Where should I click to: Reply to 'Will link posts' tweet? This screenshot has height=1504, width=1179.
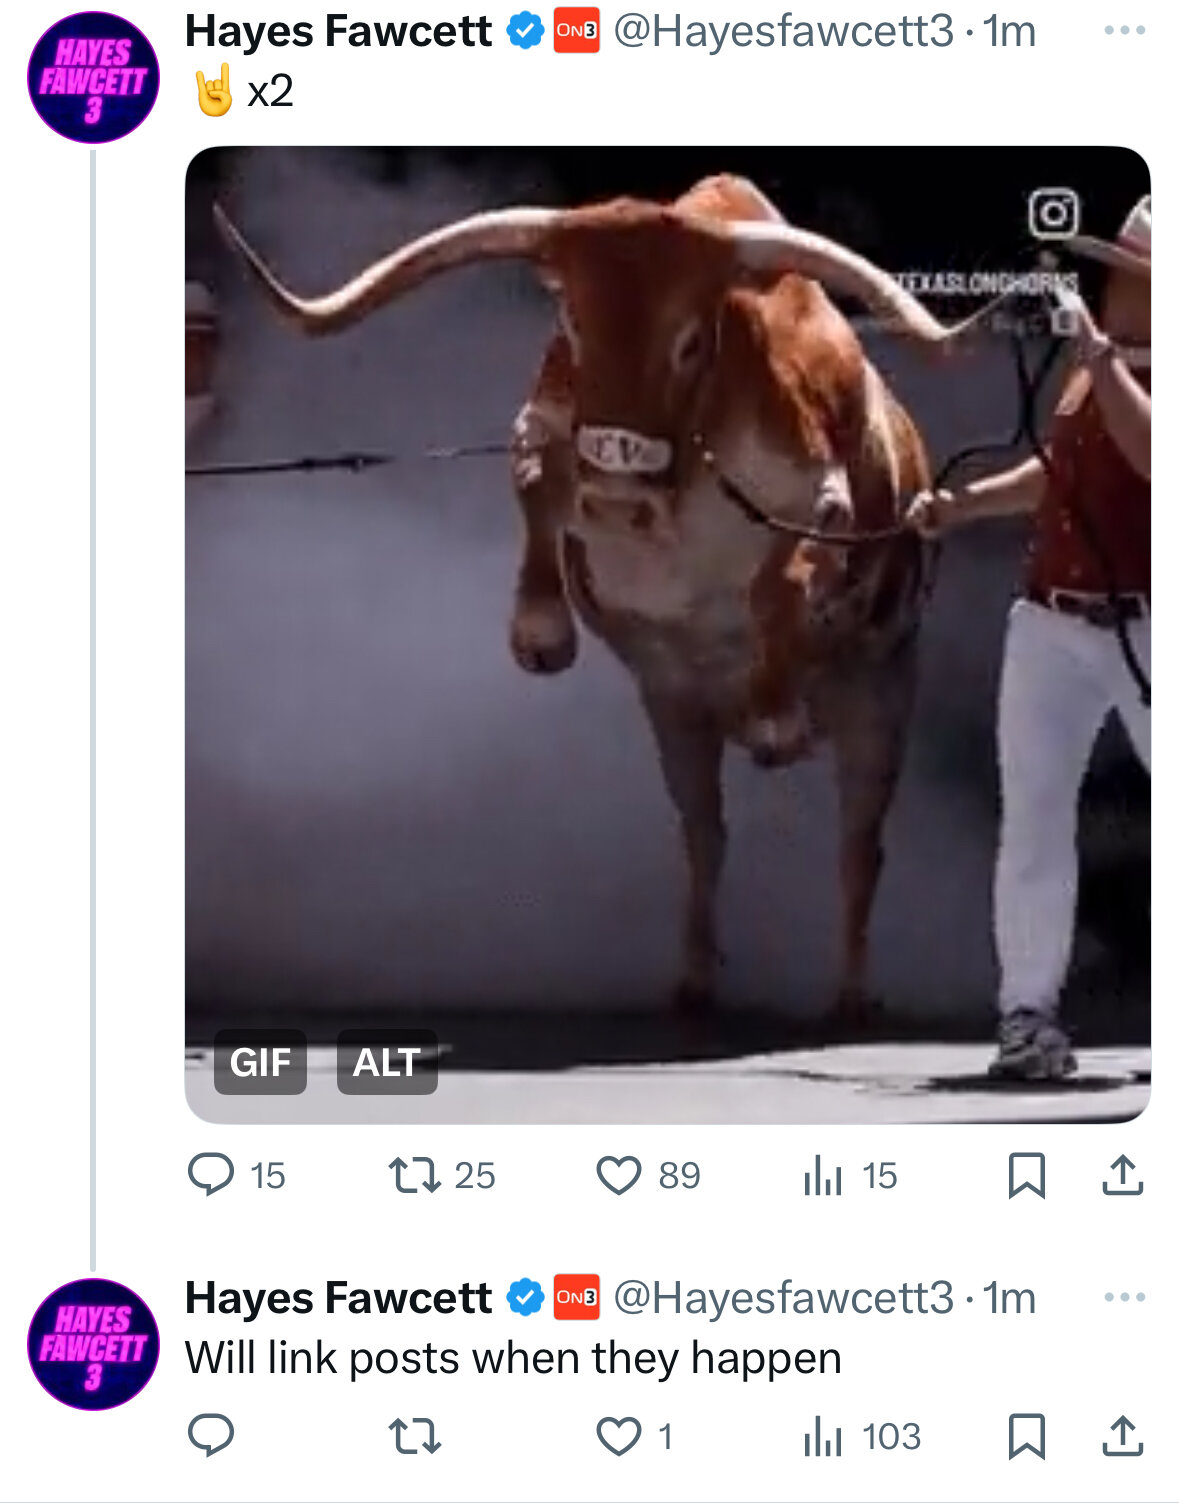click(211, 1436)
